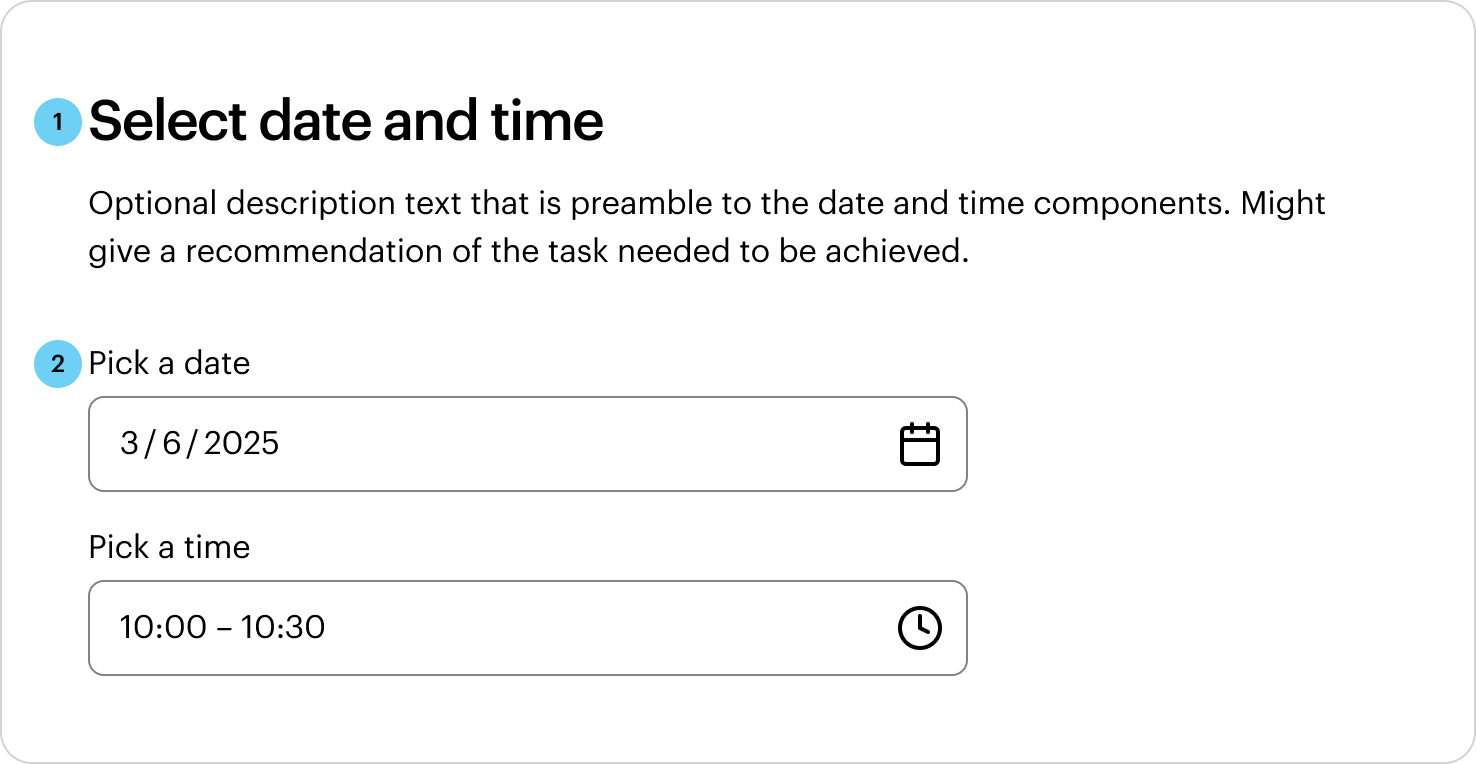
Task: Click the clock glyph in the time field
Action: 920,627
